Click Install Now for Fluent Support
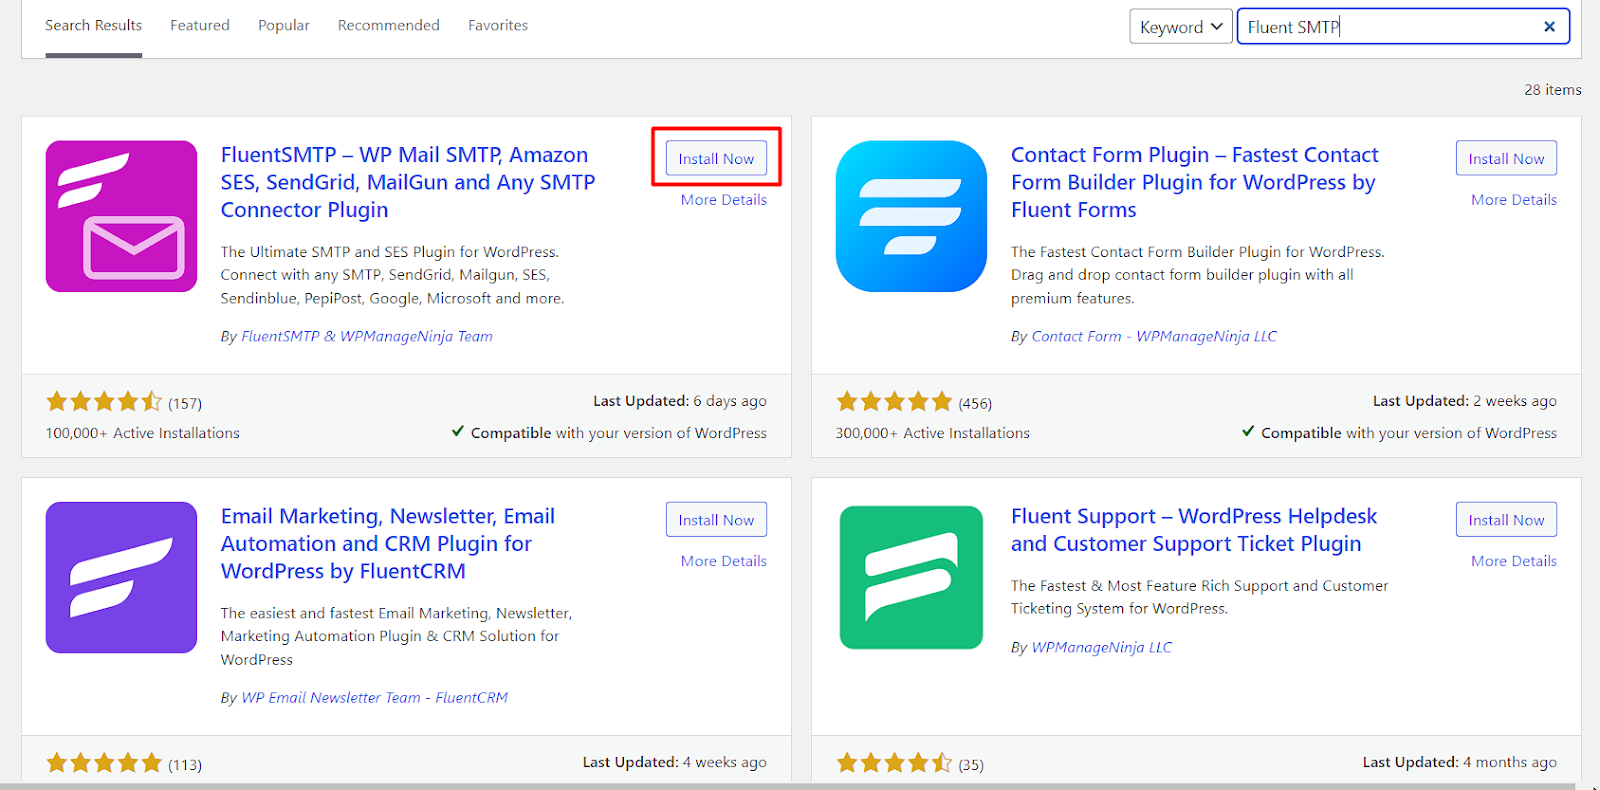The width and height of the screenshot is (1600, 790). point(1506,520)
